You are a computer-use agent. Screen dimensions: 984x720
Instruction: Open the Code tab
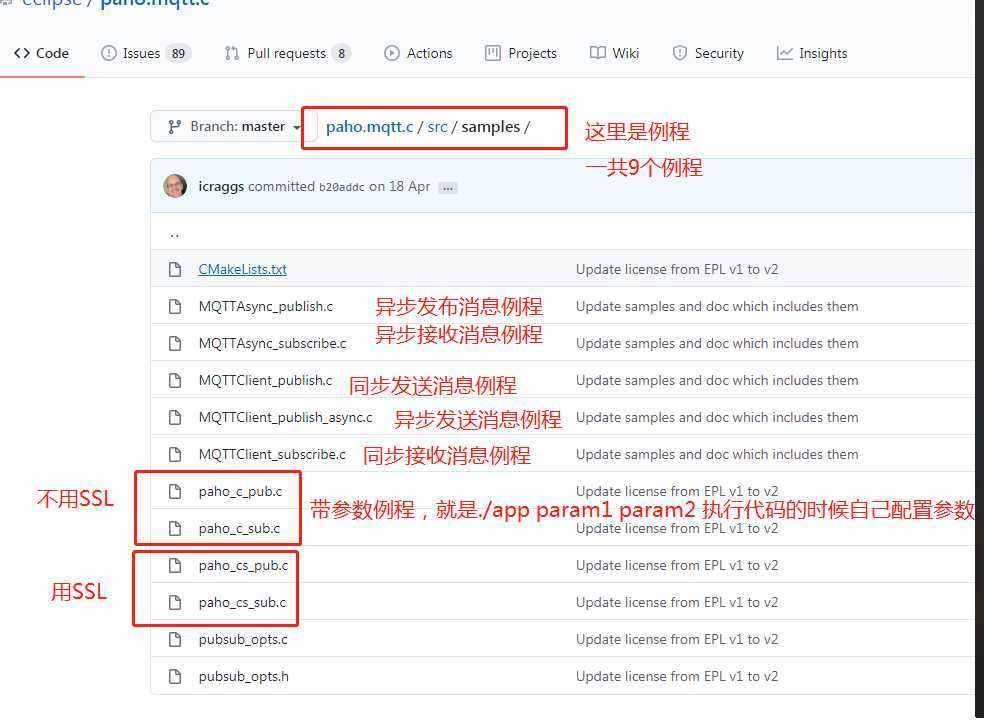(x=41, y=53)
